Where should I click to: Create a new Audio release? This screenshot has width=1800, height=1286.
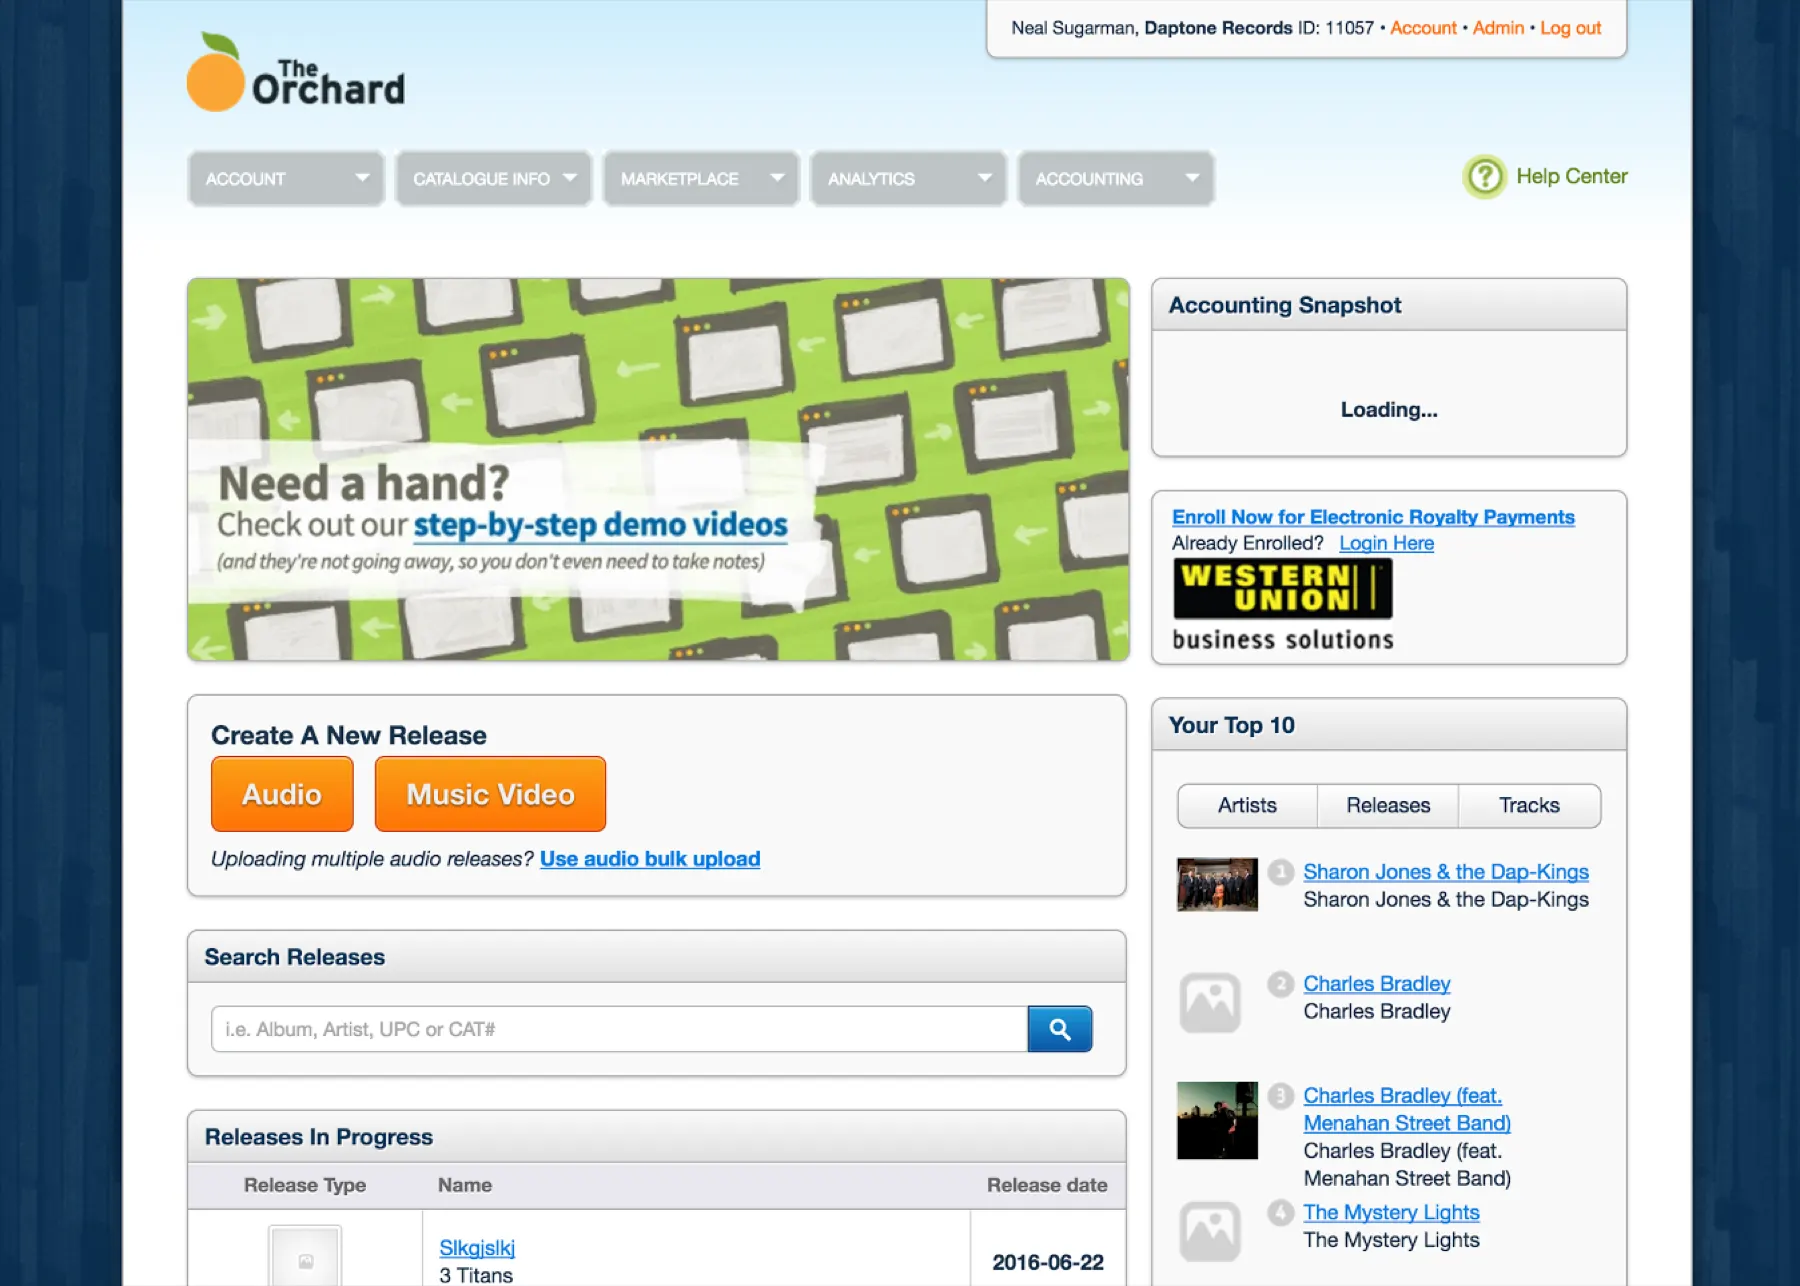click(282, 794)
